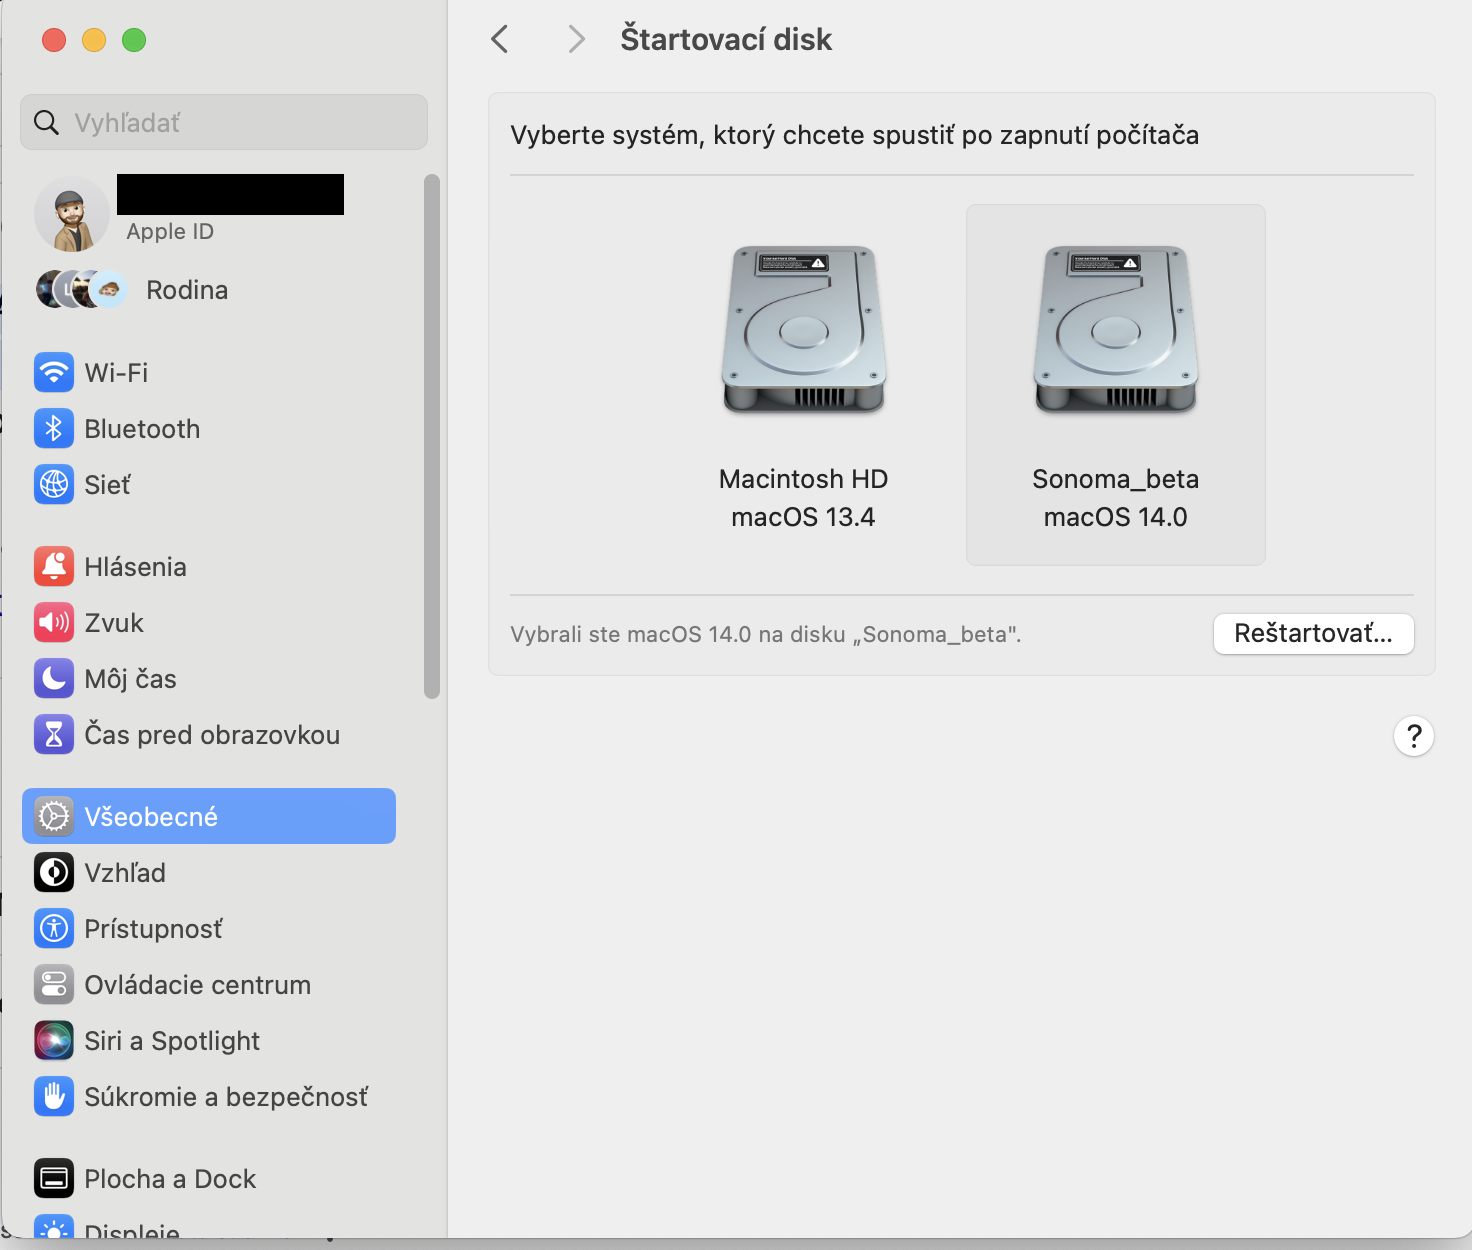This screenshot has width=1472, height=1250.
Task: Select the Vzhľad sidebar label
Action: [x=125, y=873]
